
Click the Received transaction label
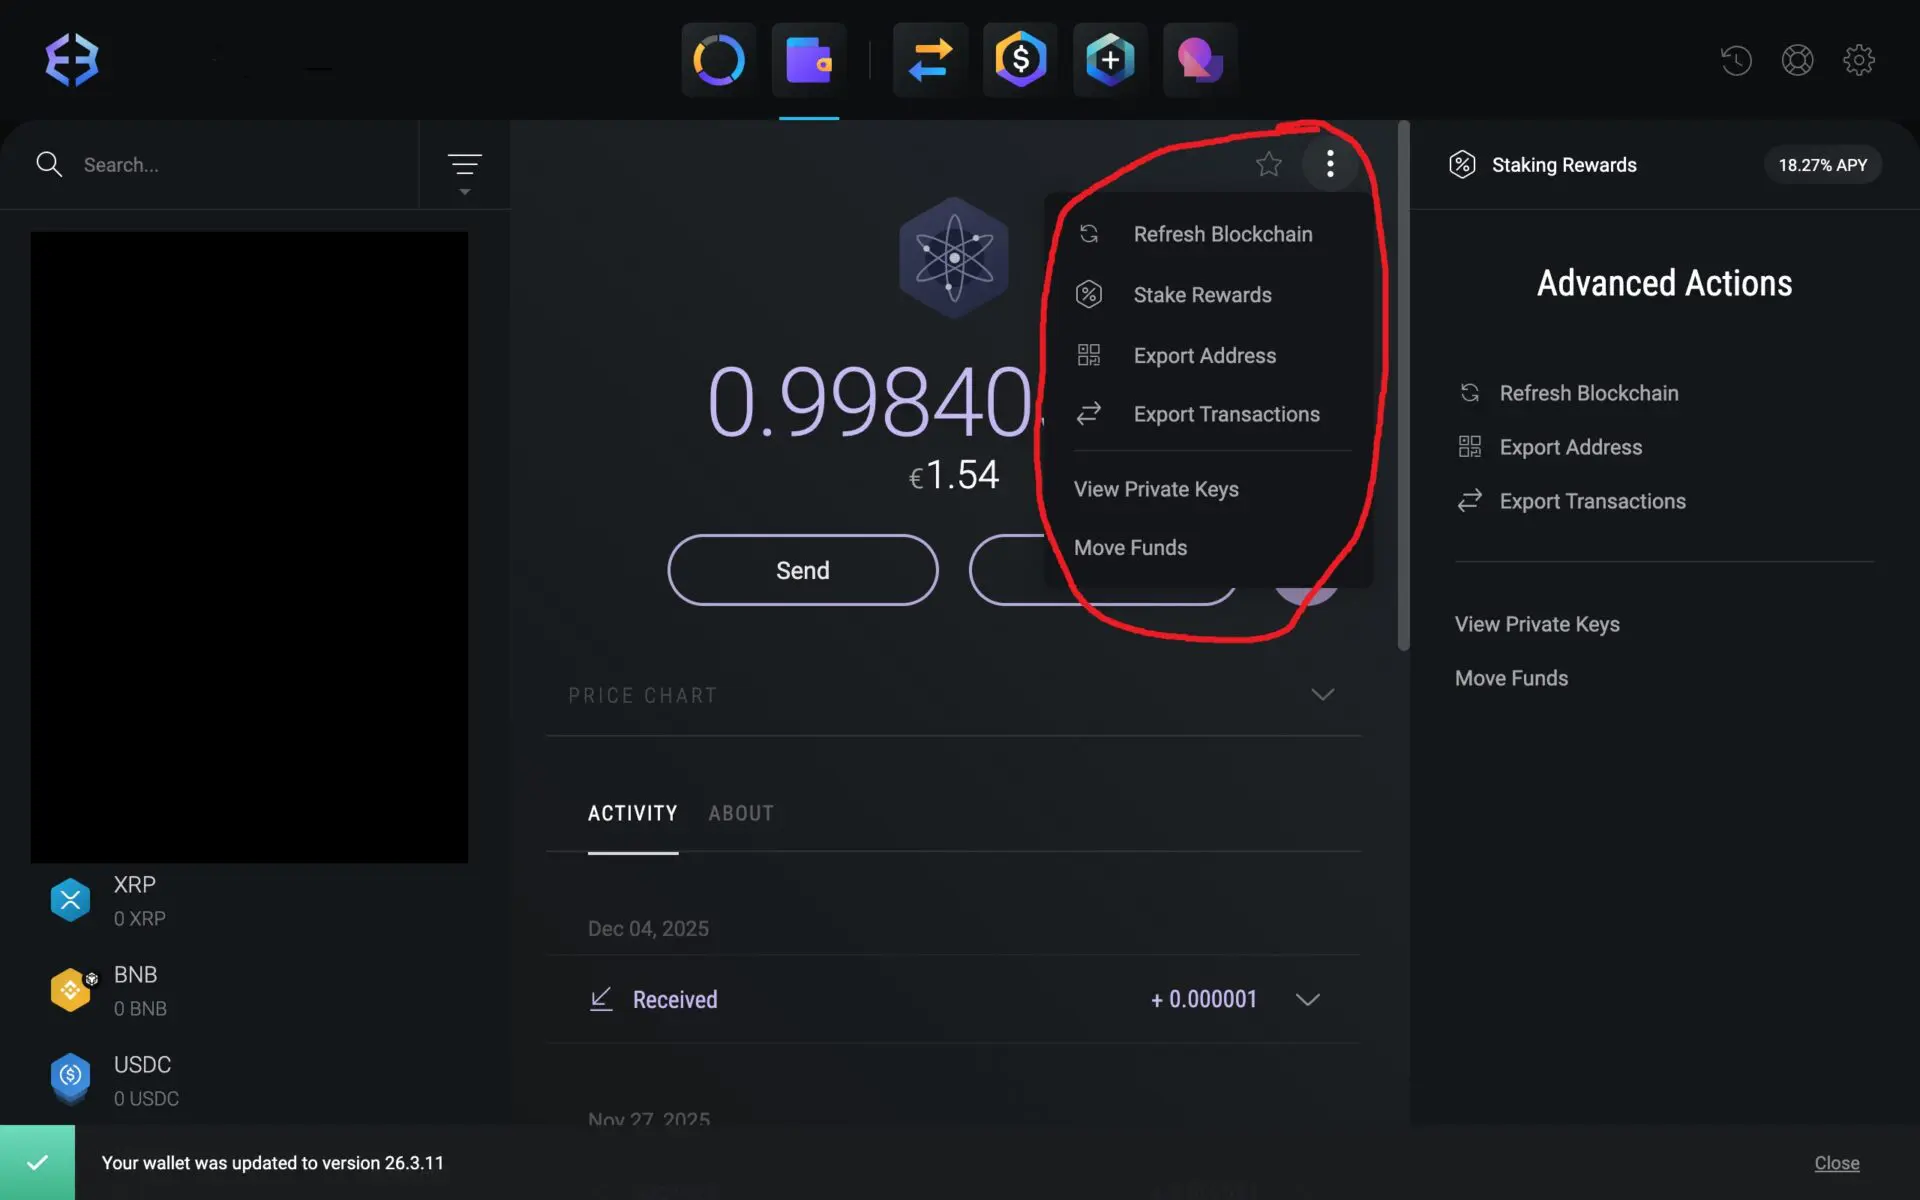coord(675,1000)
